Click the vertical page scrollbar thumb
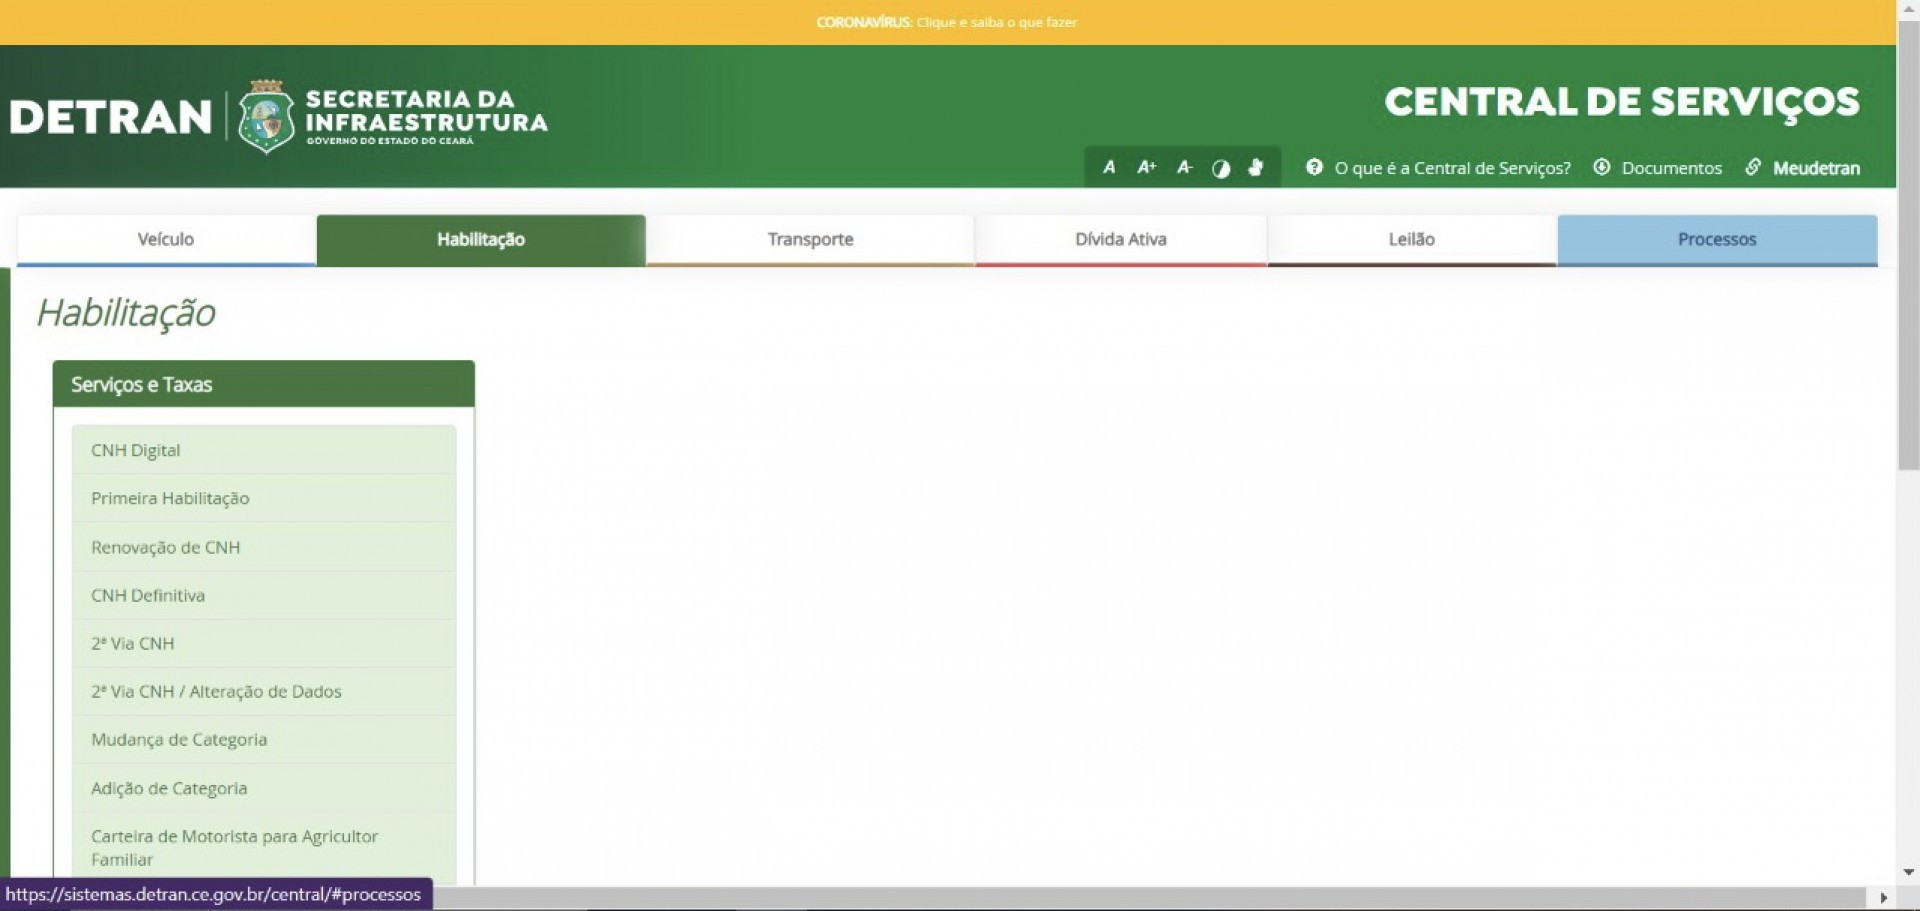The width and height of the screenshot is (1920, 911). pos(1908,250)
